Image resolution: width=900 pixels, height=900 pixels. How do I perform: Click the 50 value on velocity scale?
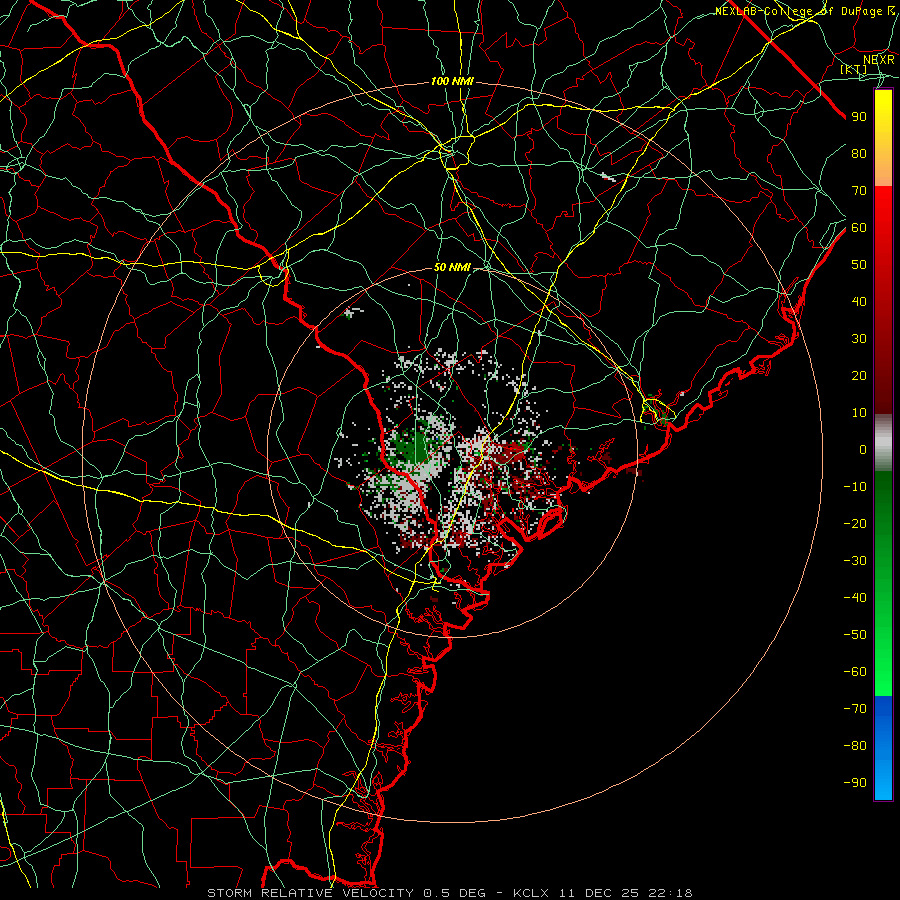pos(859,265)
